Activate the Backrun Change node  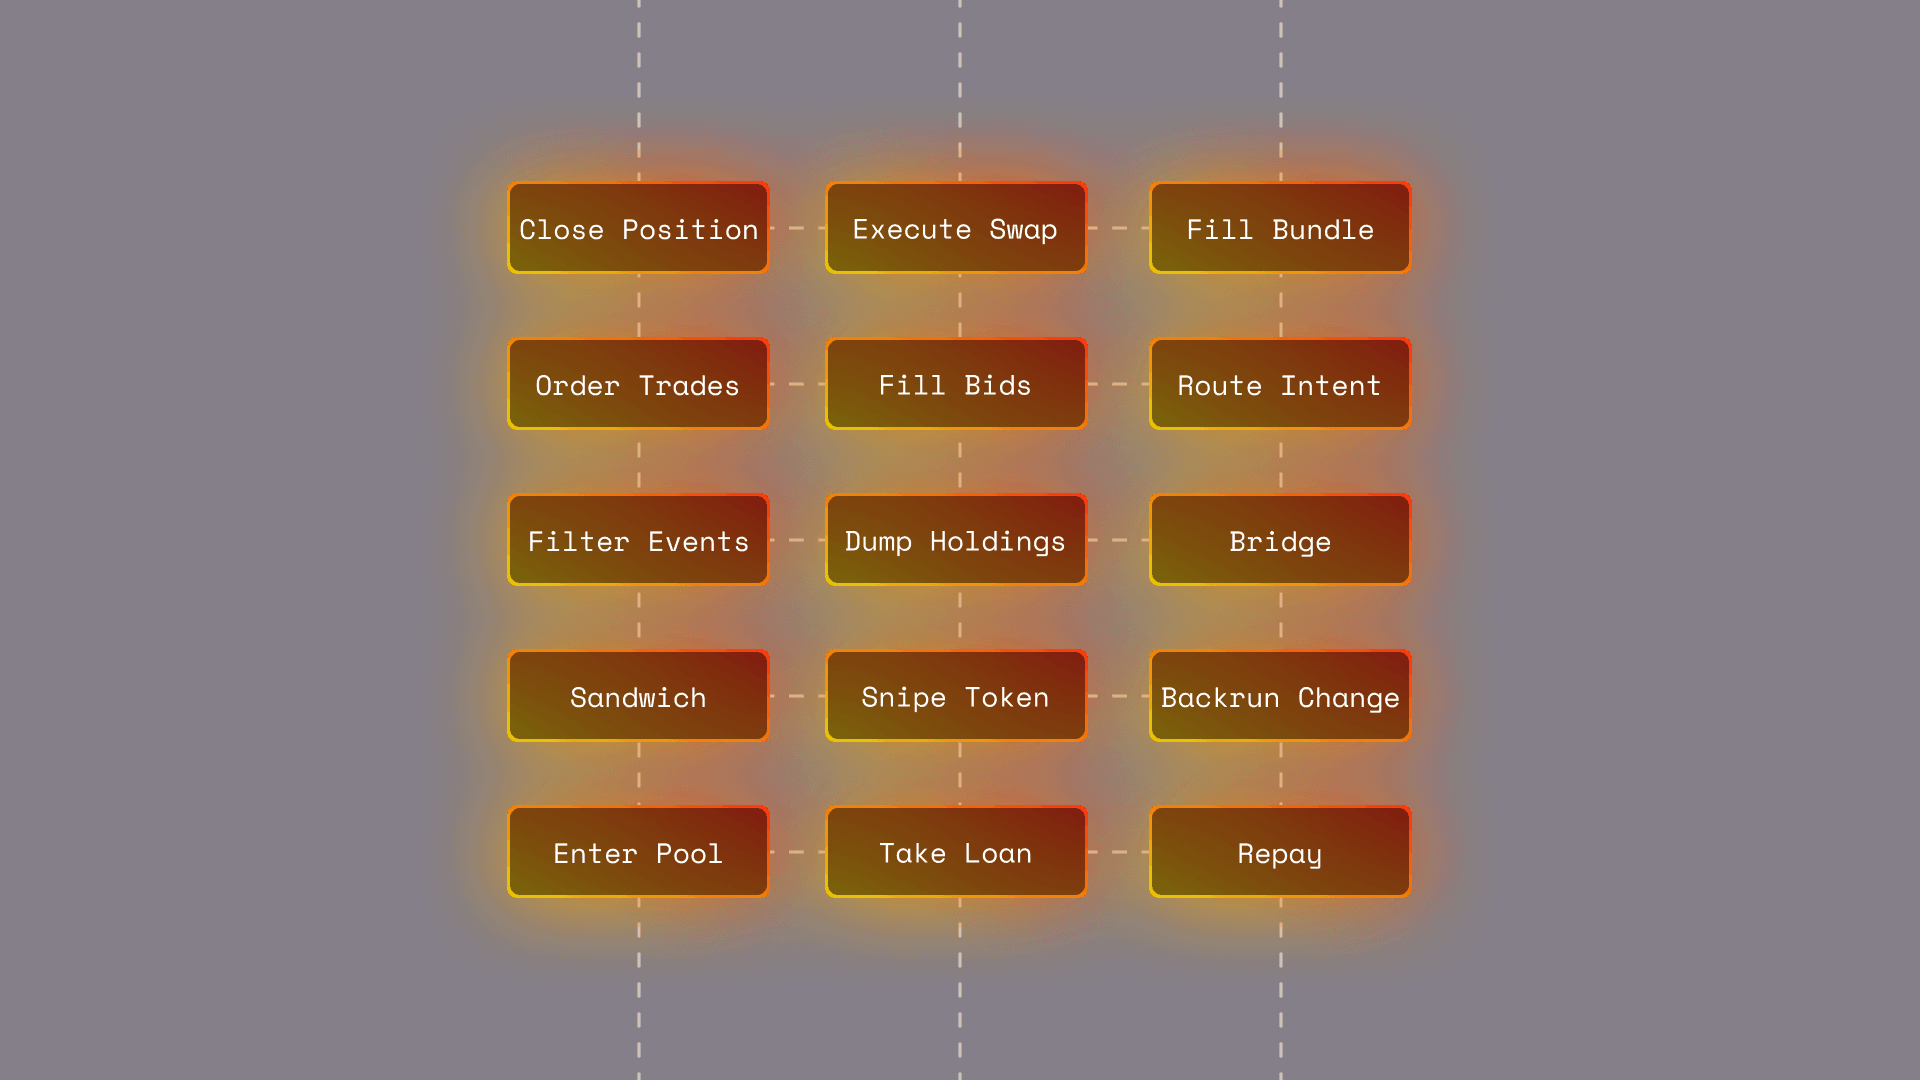(1279, 696)
